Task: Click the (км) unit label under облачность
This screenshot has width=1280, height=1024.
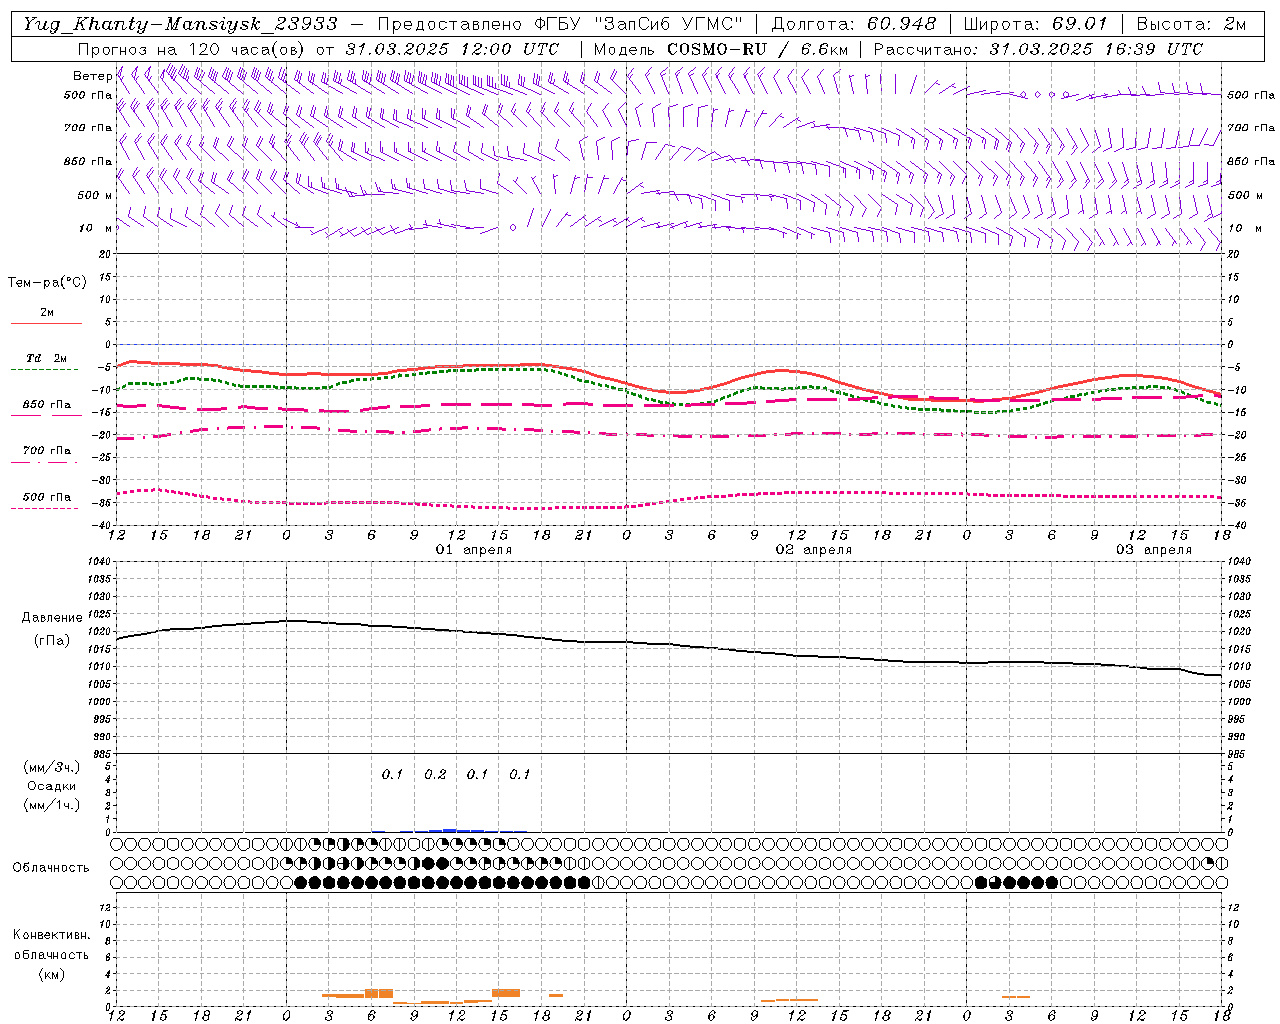Action: [51, 974]
